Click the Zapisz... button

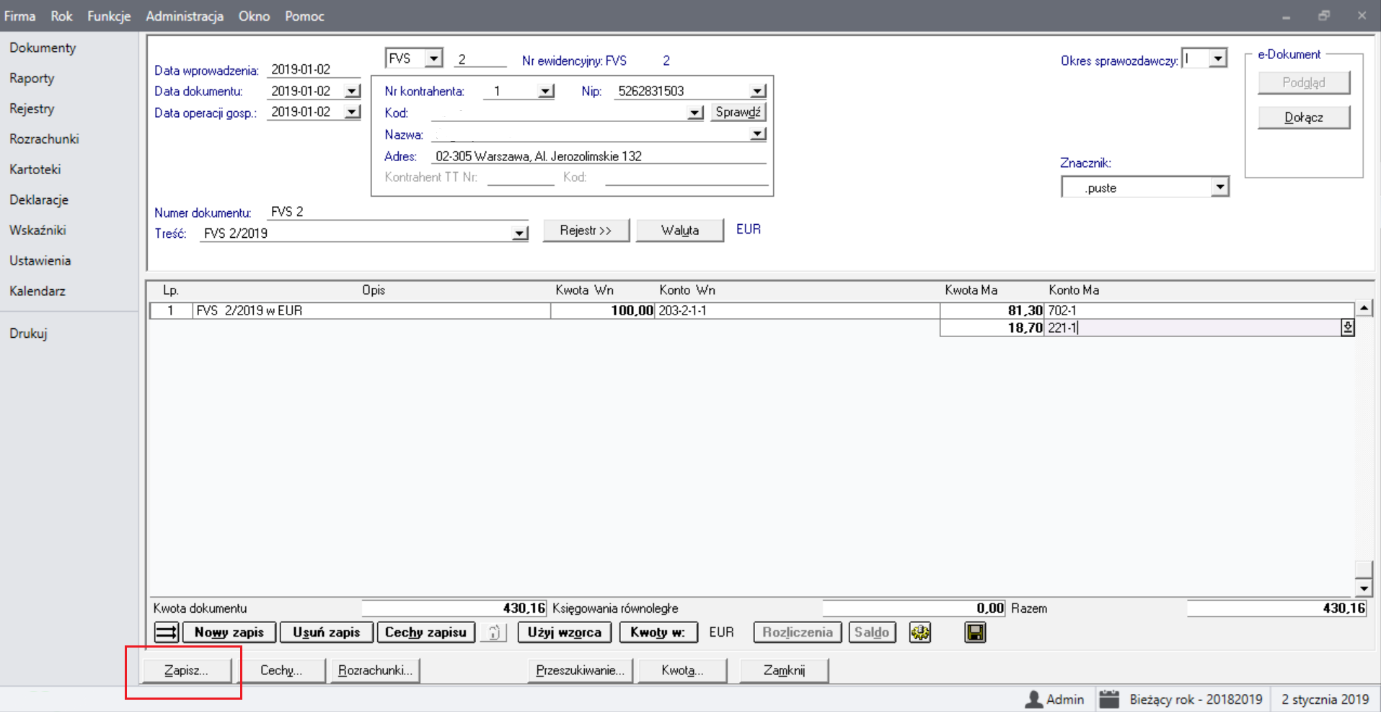(186, 671)
